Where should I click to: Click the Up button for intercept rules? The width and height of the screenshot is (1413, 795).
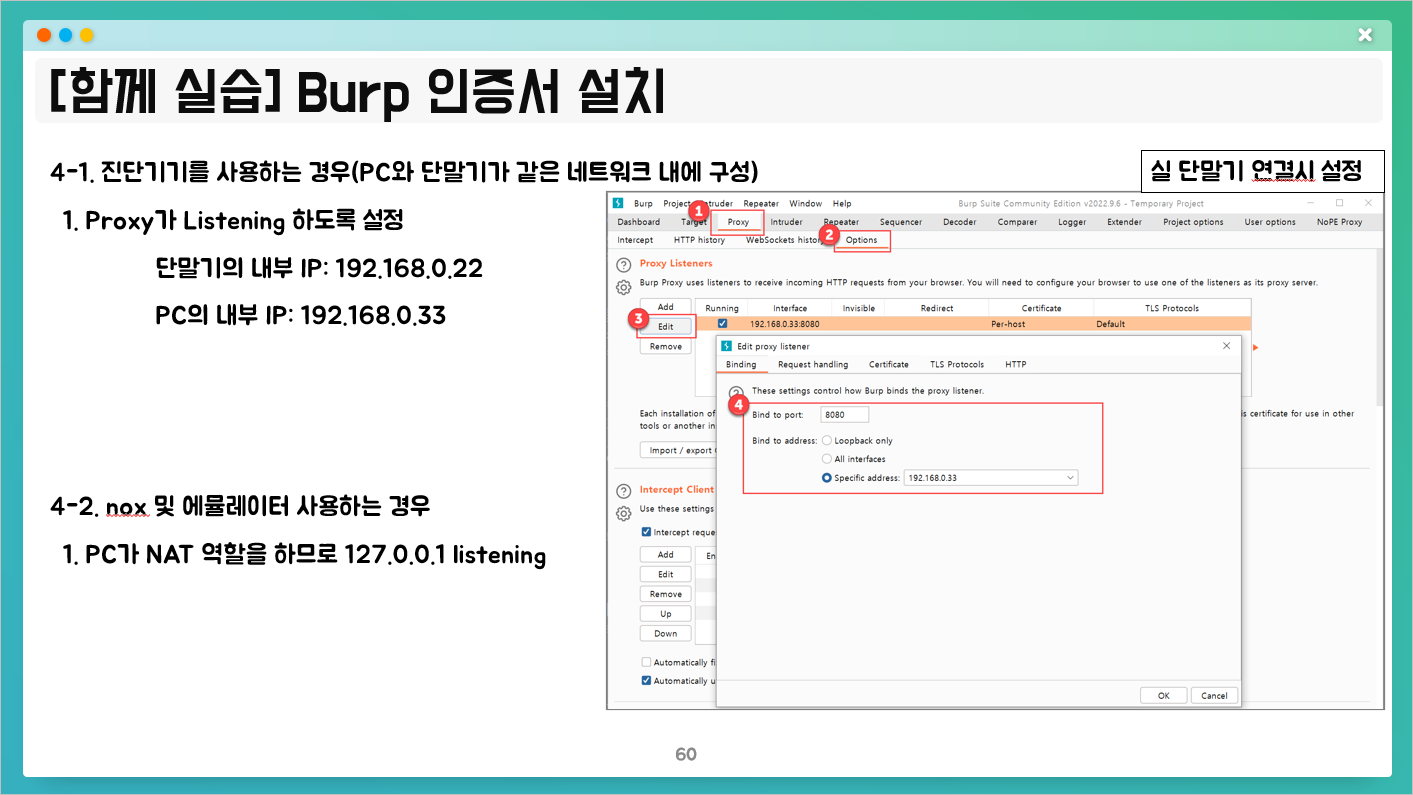665,614
